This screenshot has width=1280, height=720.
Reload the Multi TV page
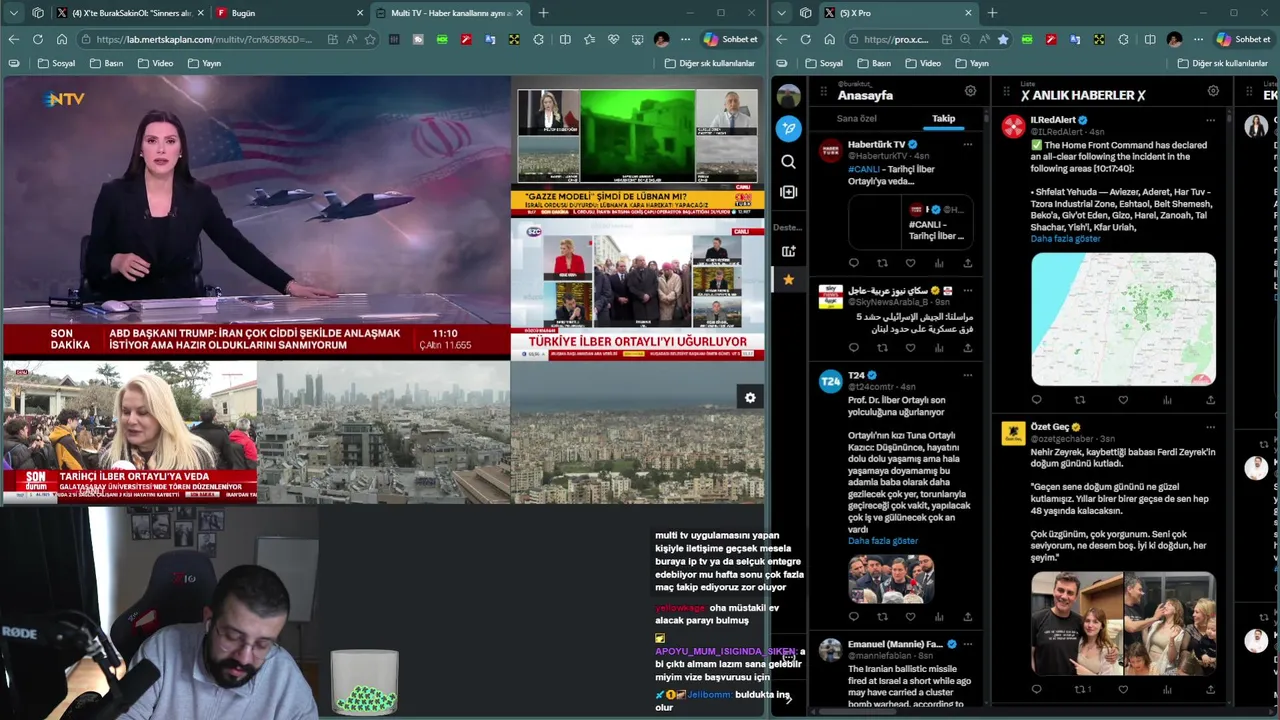37,39
